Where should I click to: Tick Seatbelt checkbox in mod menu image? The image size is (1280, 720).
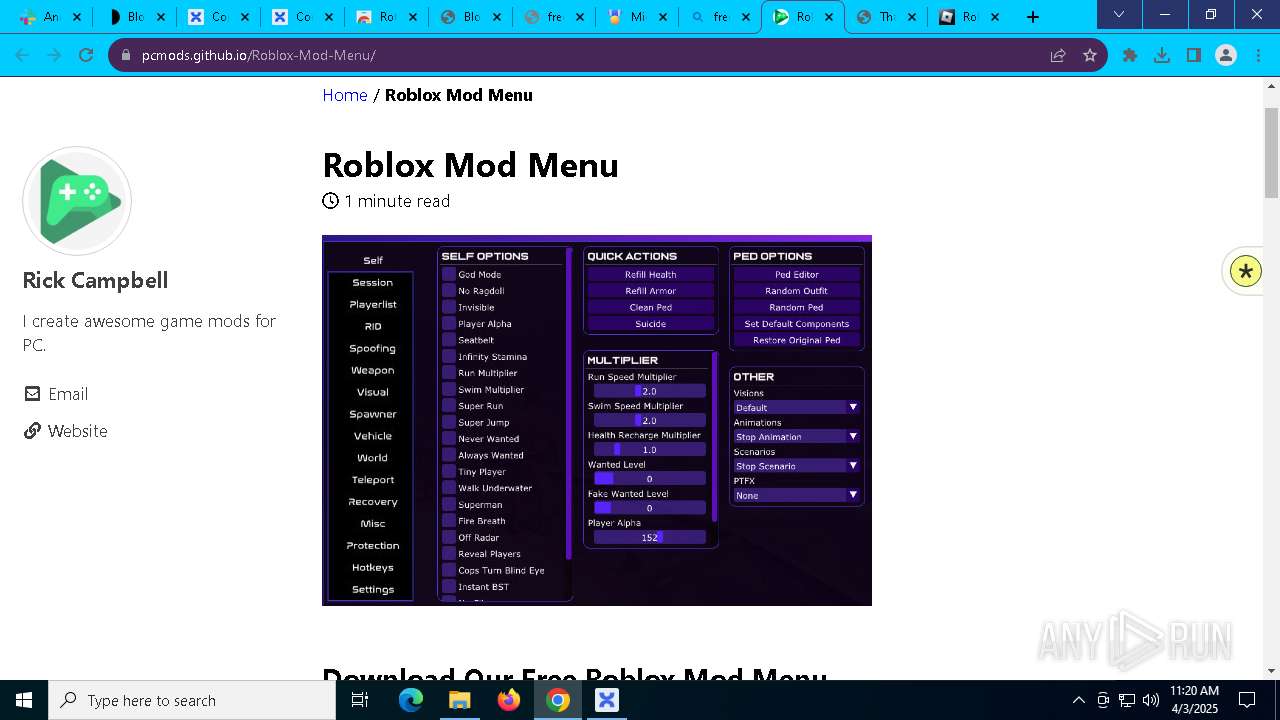pos(449,340)
